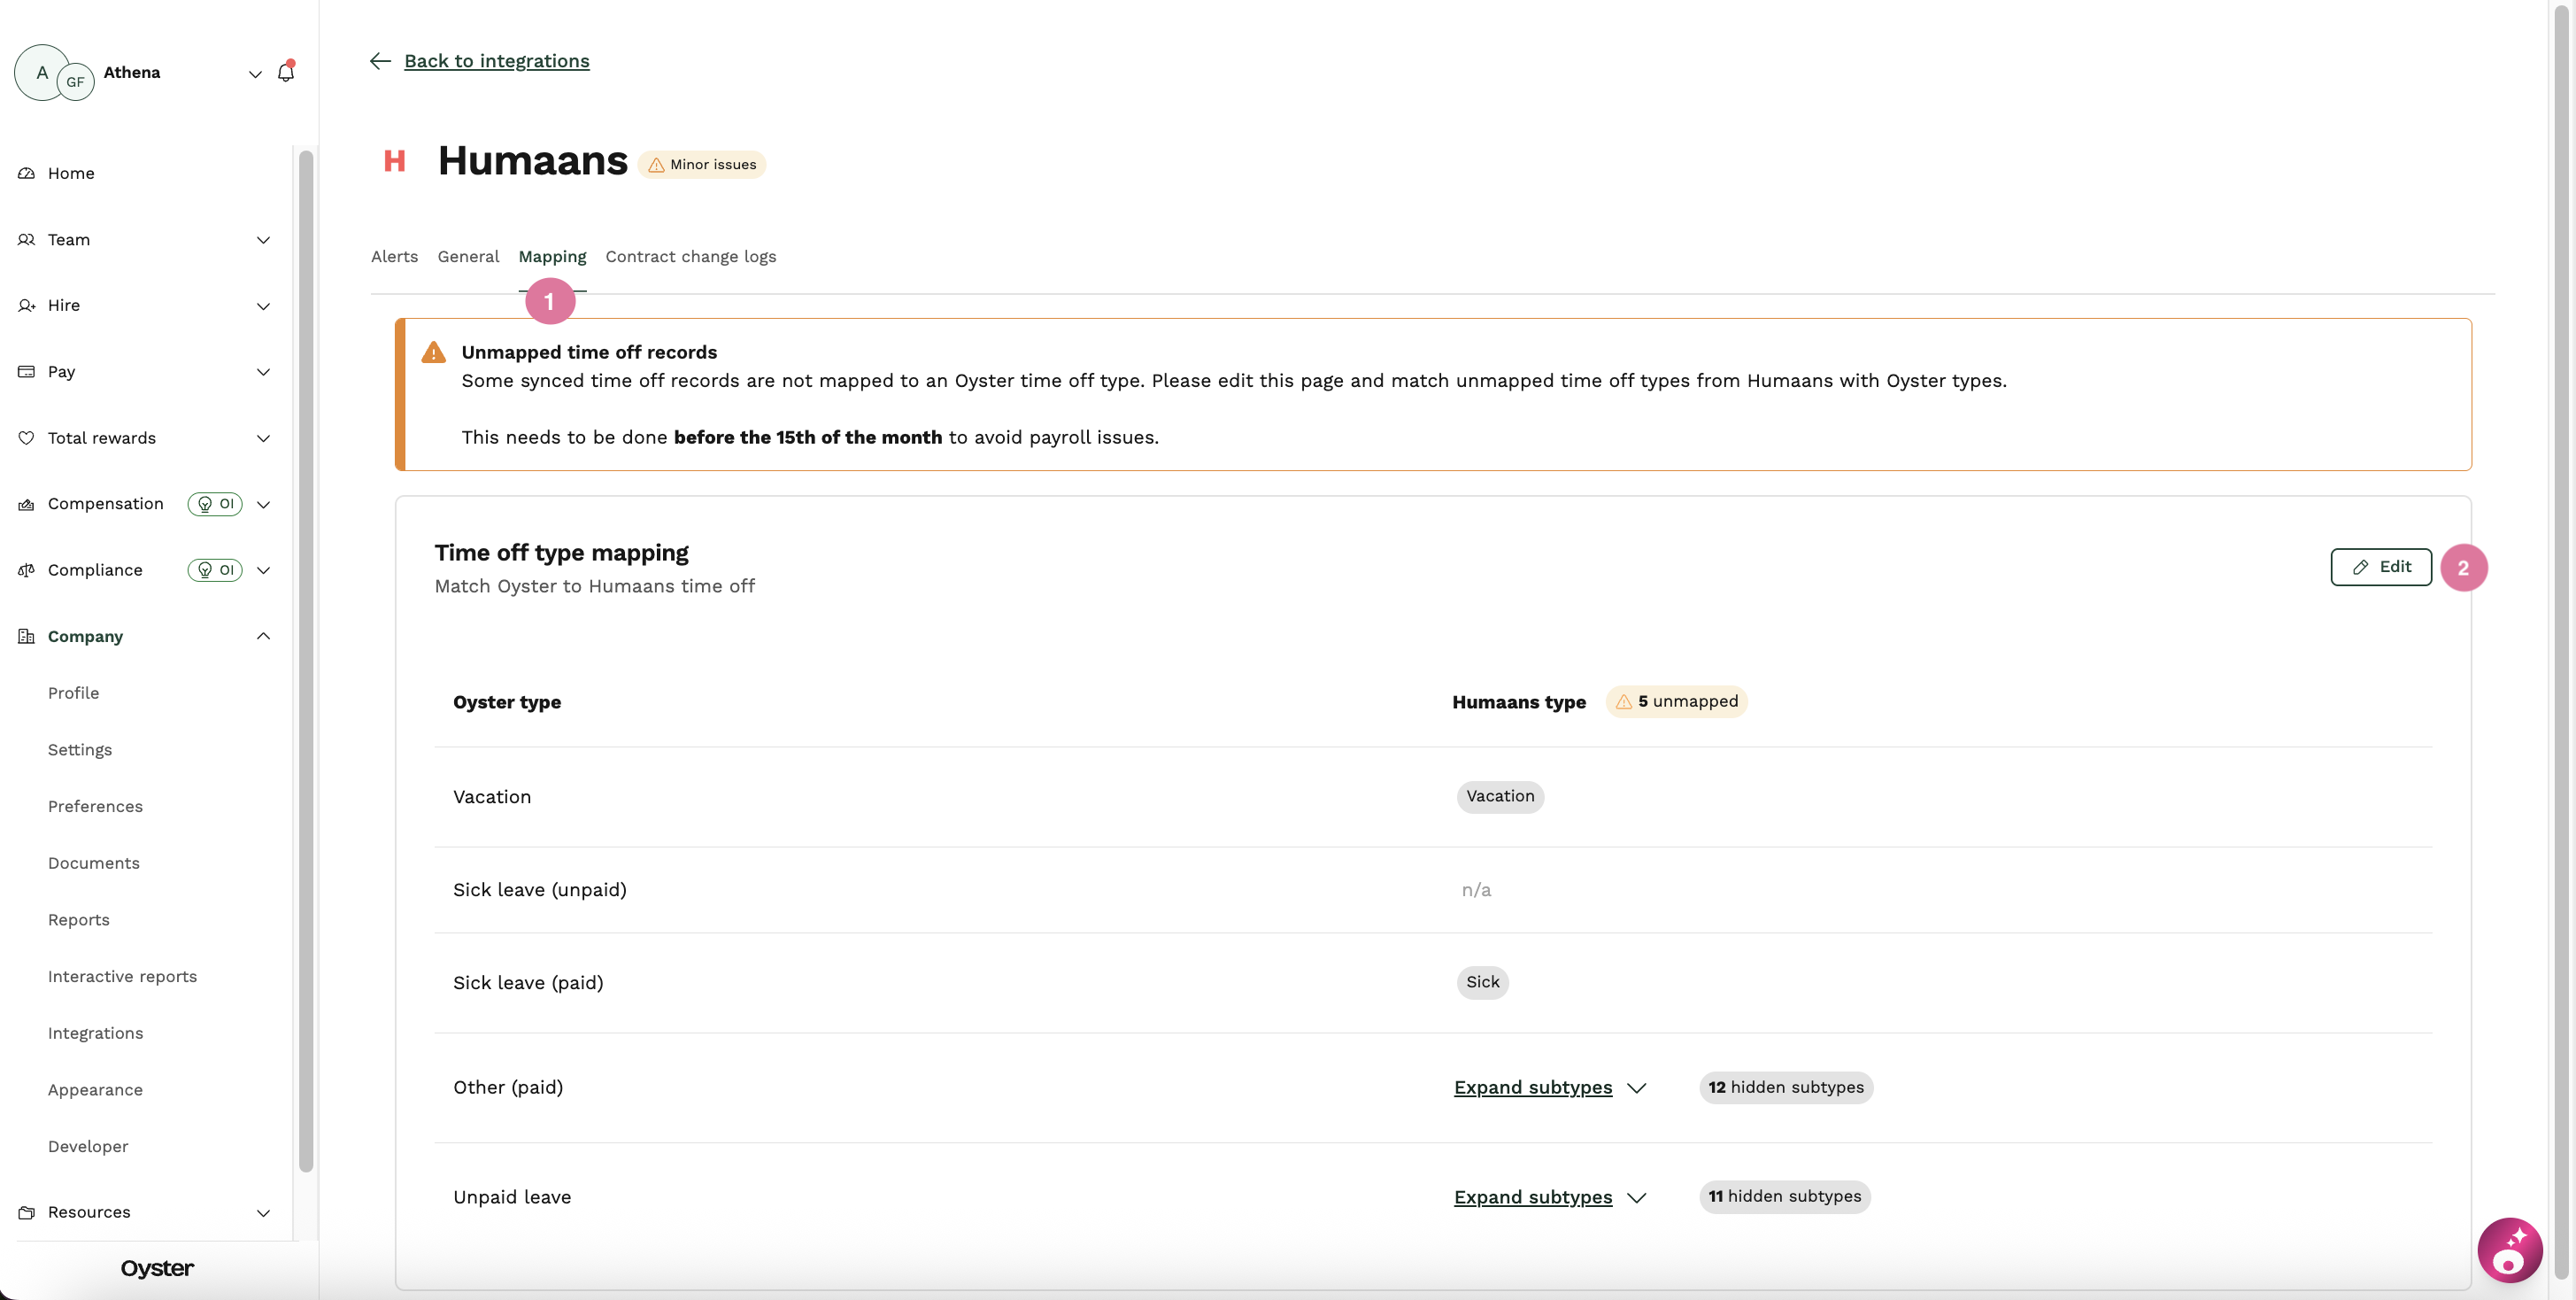Click the Vacation Humaans type chip

[x=1500, y=796]
